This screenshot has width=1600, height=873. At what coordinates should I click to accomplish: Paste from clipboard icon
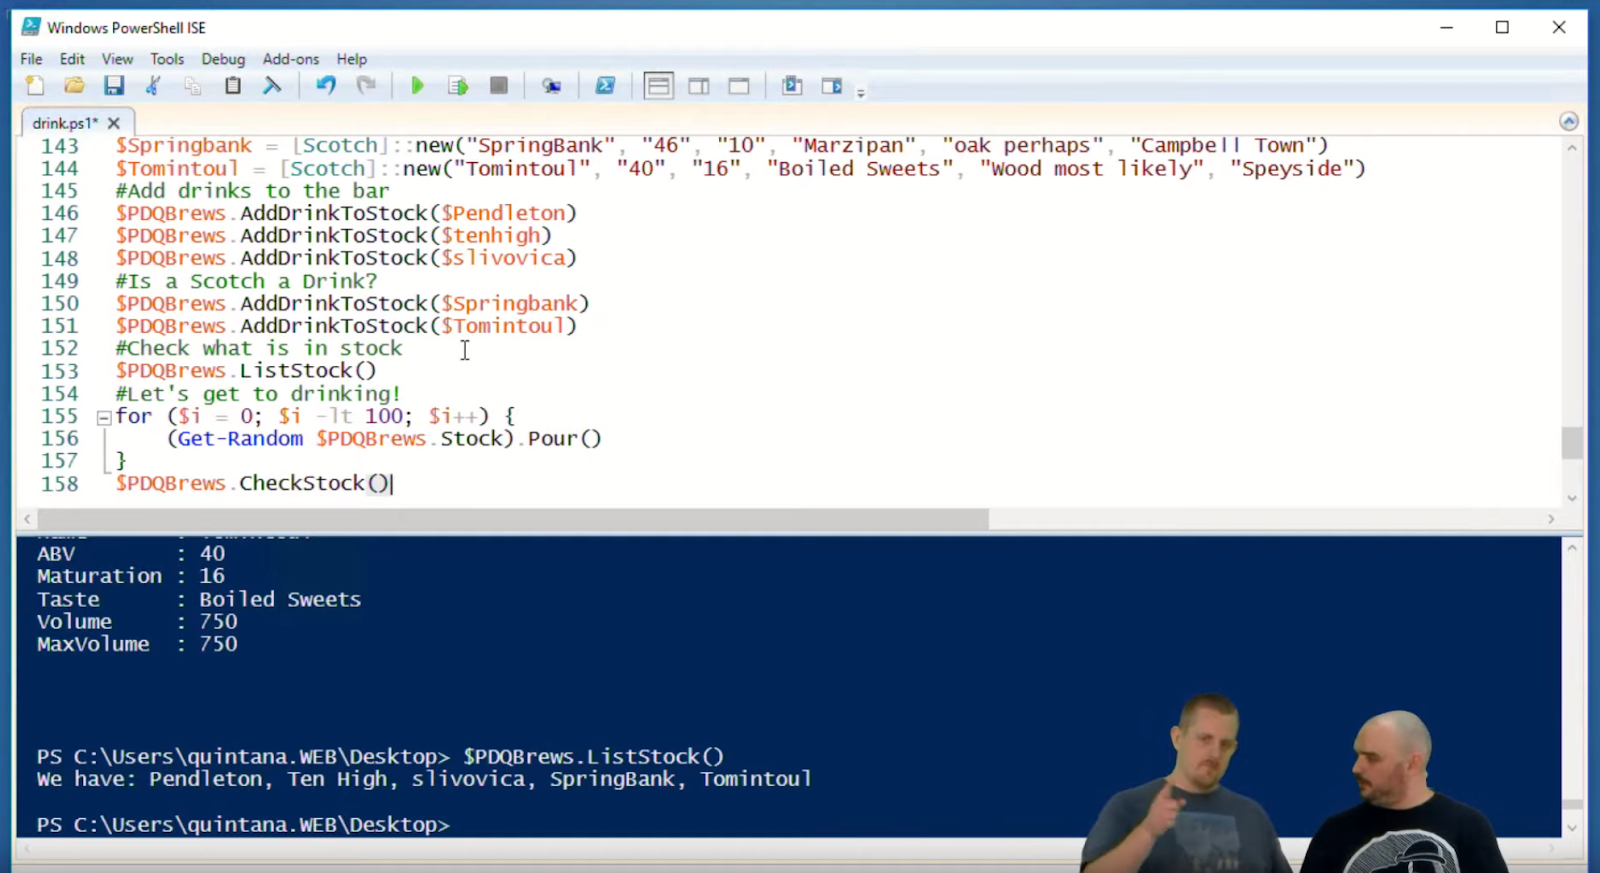click(x=233, y=86)
